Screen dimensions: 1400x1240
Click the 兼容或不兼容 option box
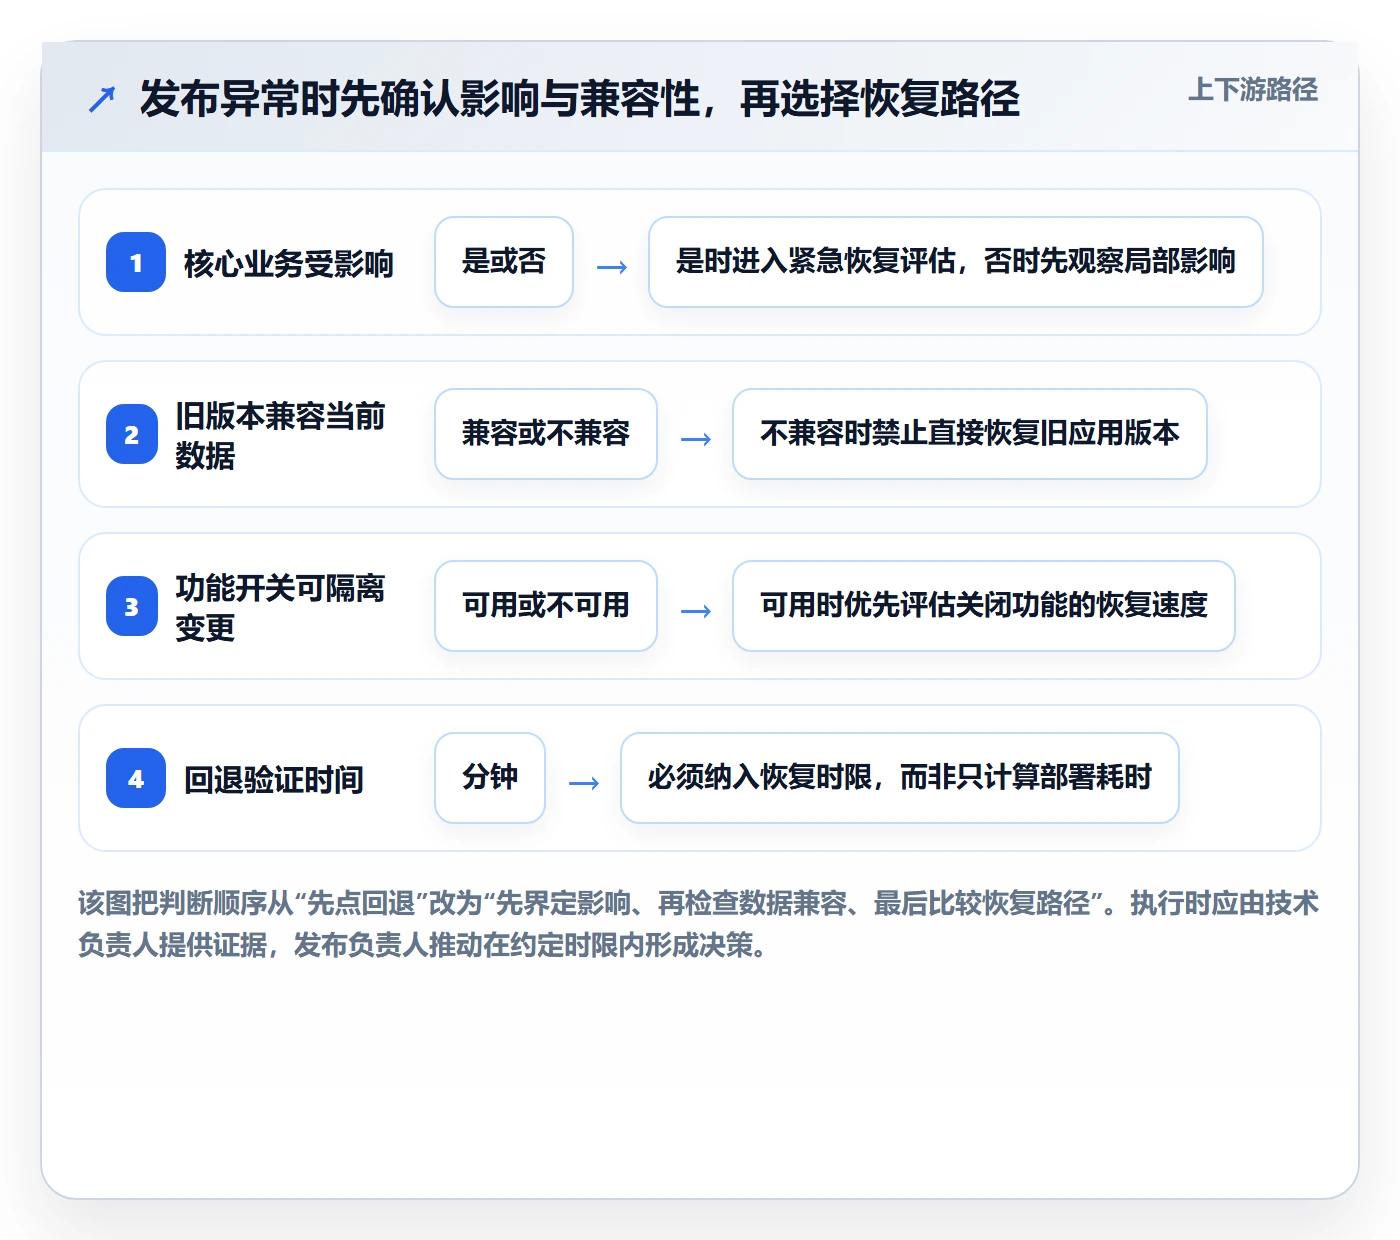(x=546, y=434)
